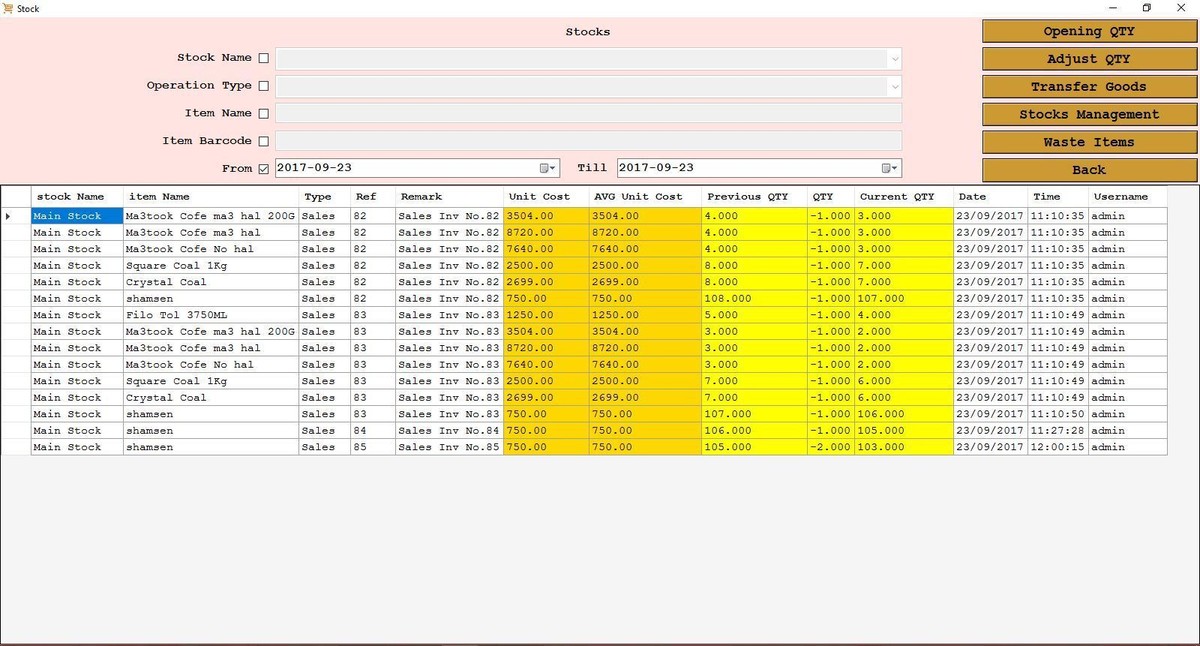Go Back from Stocks screen
This screenshot has width=1200, height=646.
[1089, 169]
